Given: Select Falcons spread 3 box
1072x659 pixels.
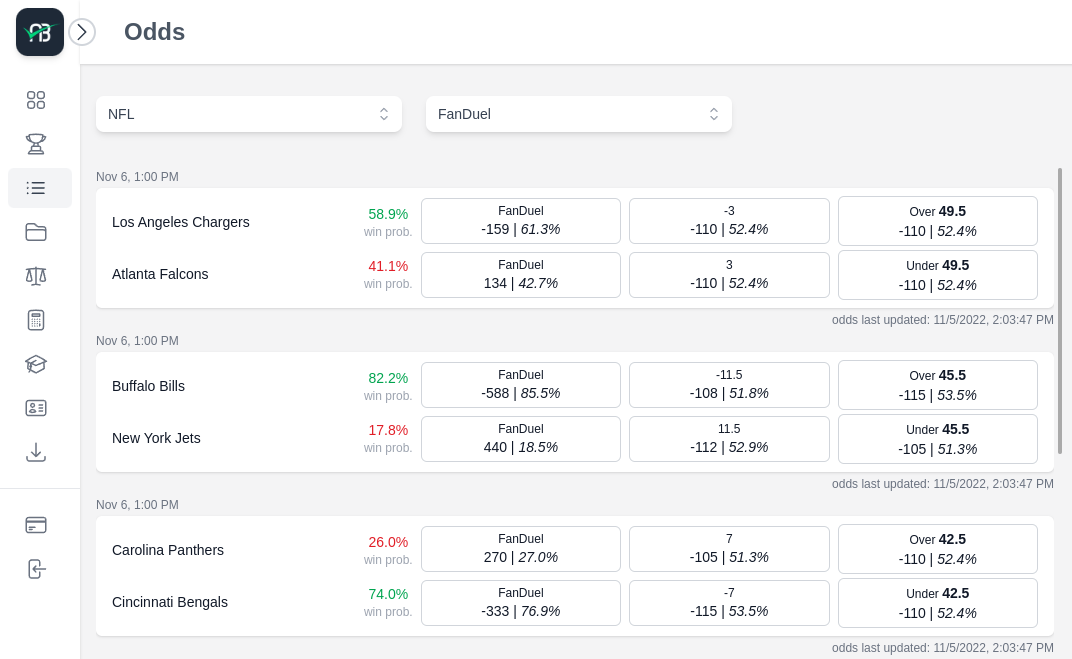Looking at the screenshot, I should pyautogui.click(x=729, y=275).
